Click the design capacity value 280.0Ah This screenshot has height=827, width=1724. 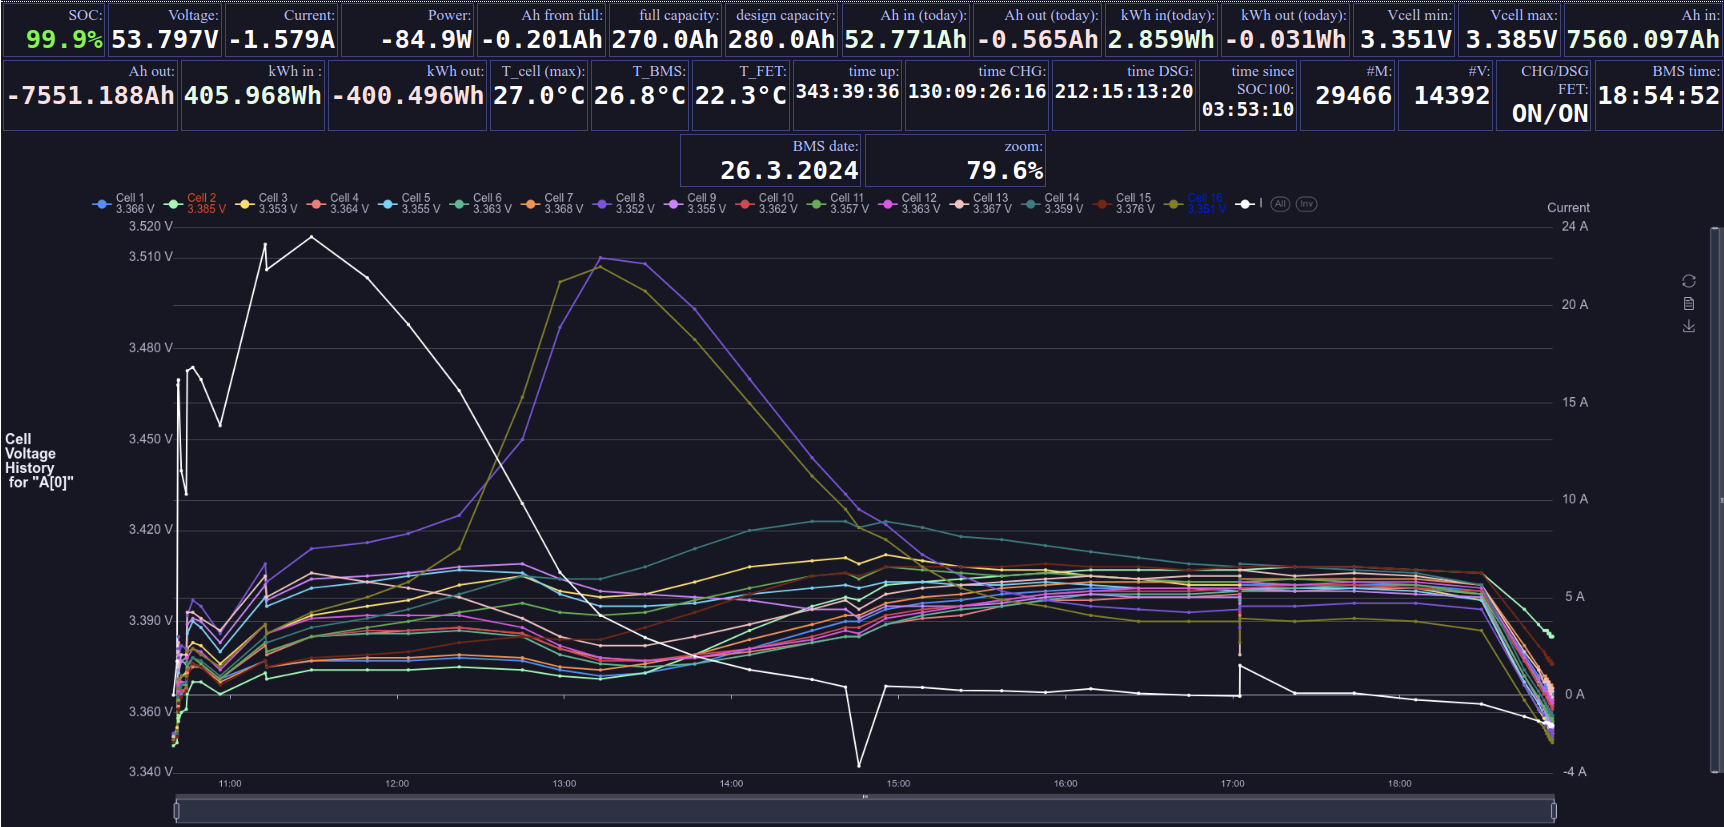click(781, 39)
